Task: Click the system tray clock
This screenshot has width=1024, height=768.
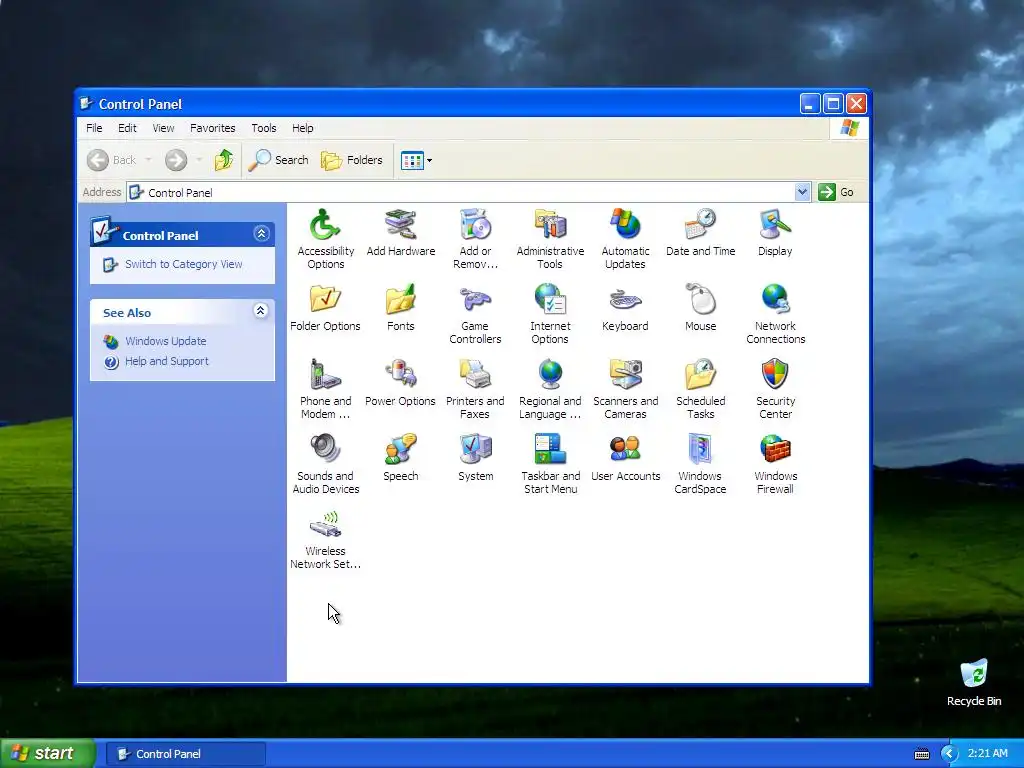Action: pyautogui.click(x=987, y=753)
